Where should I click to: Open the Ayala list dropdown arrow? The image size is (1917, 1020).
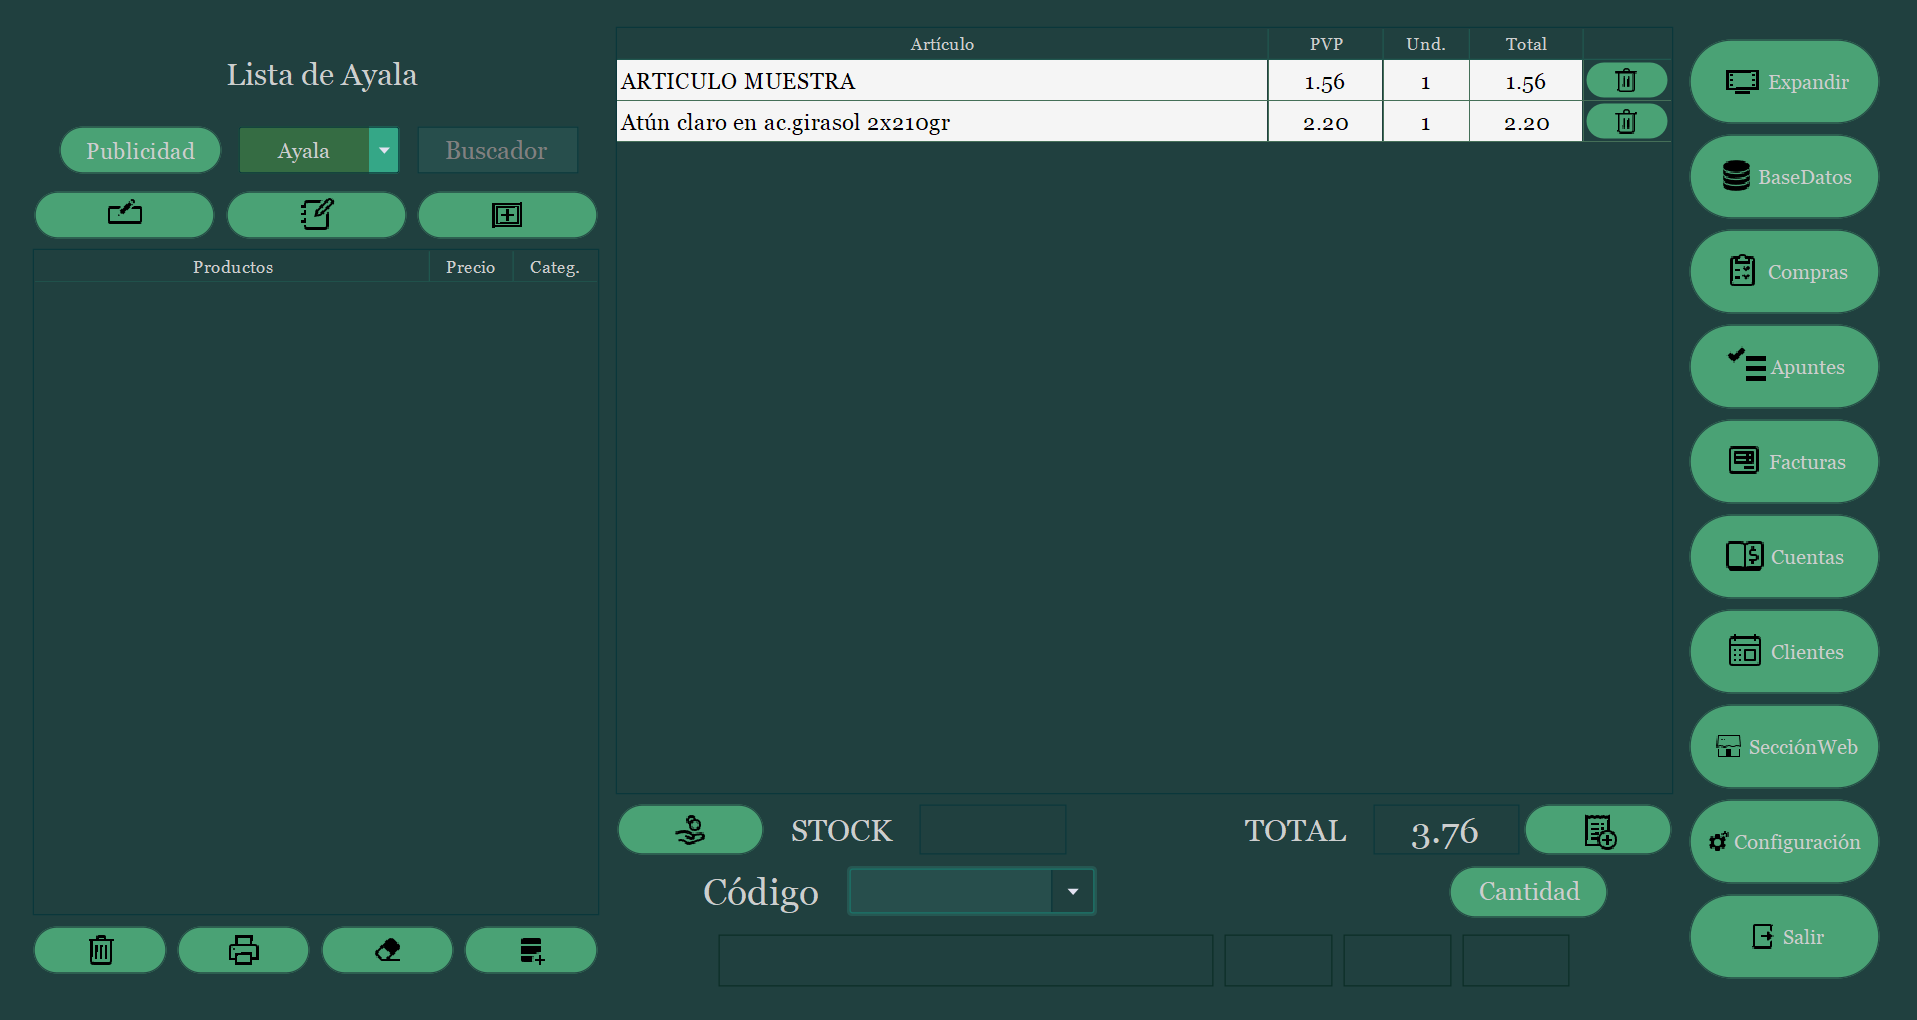(x=384, y=151)
